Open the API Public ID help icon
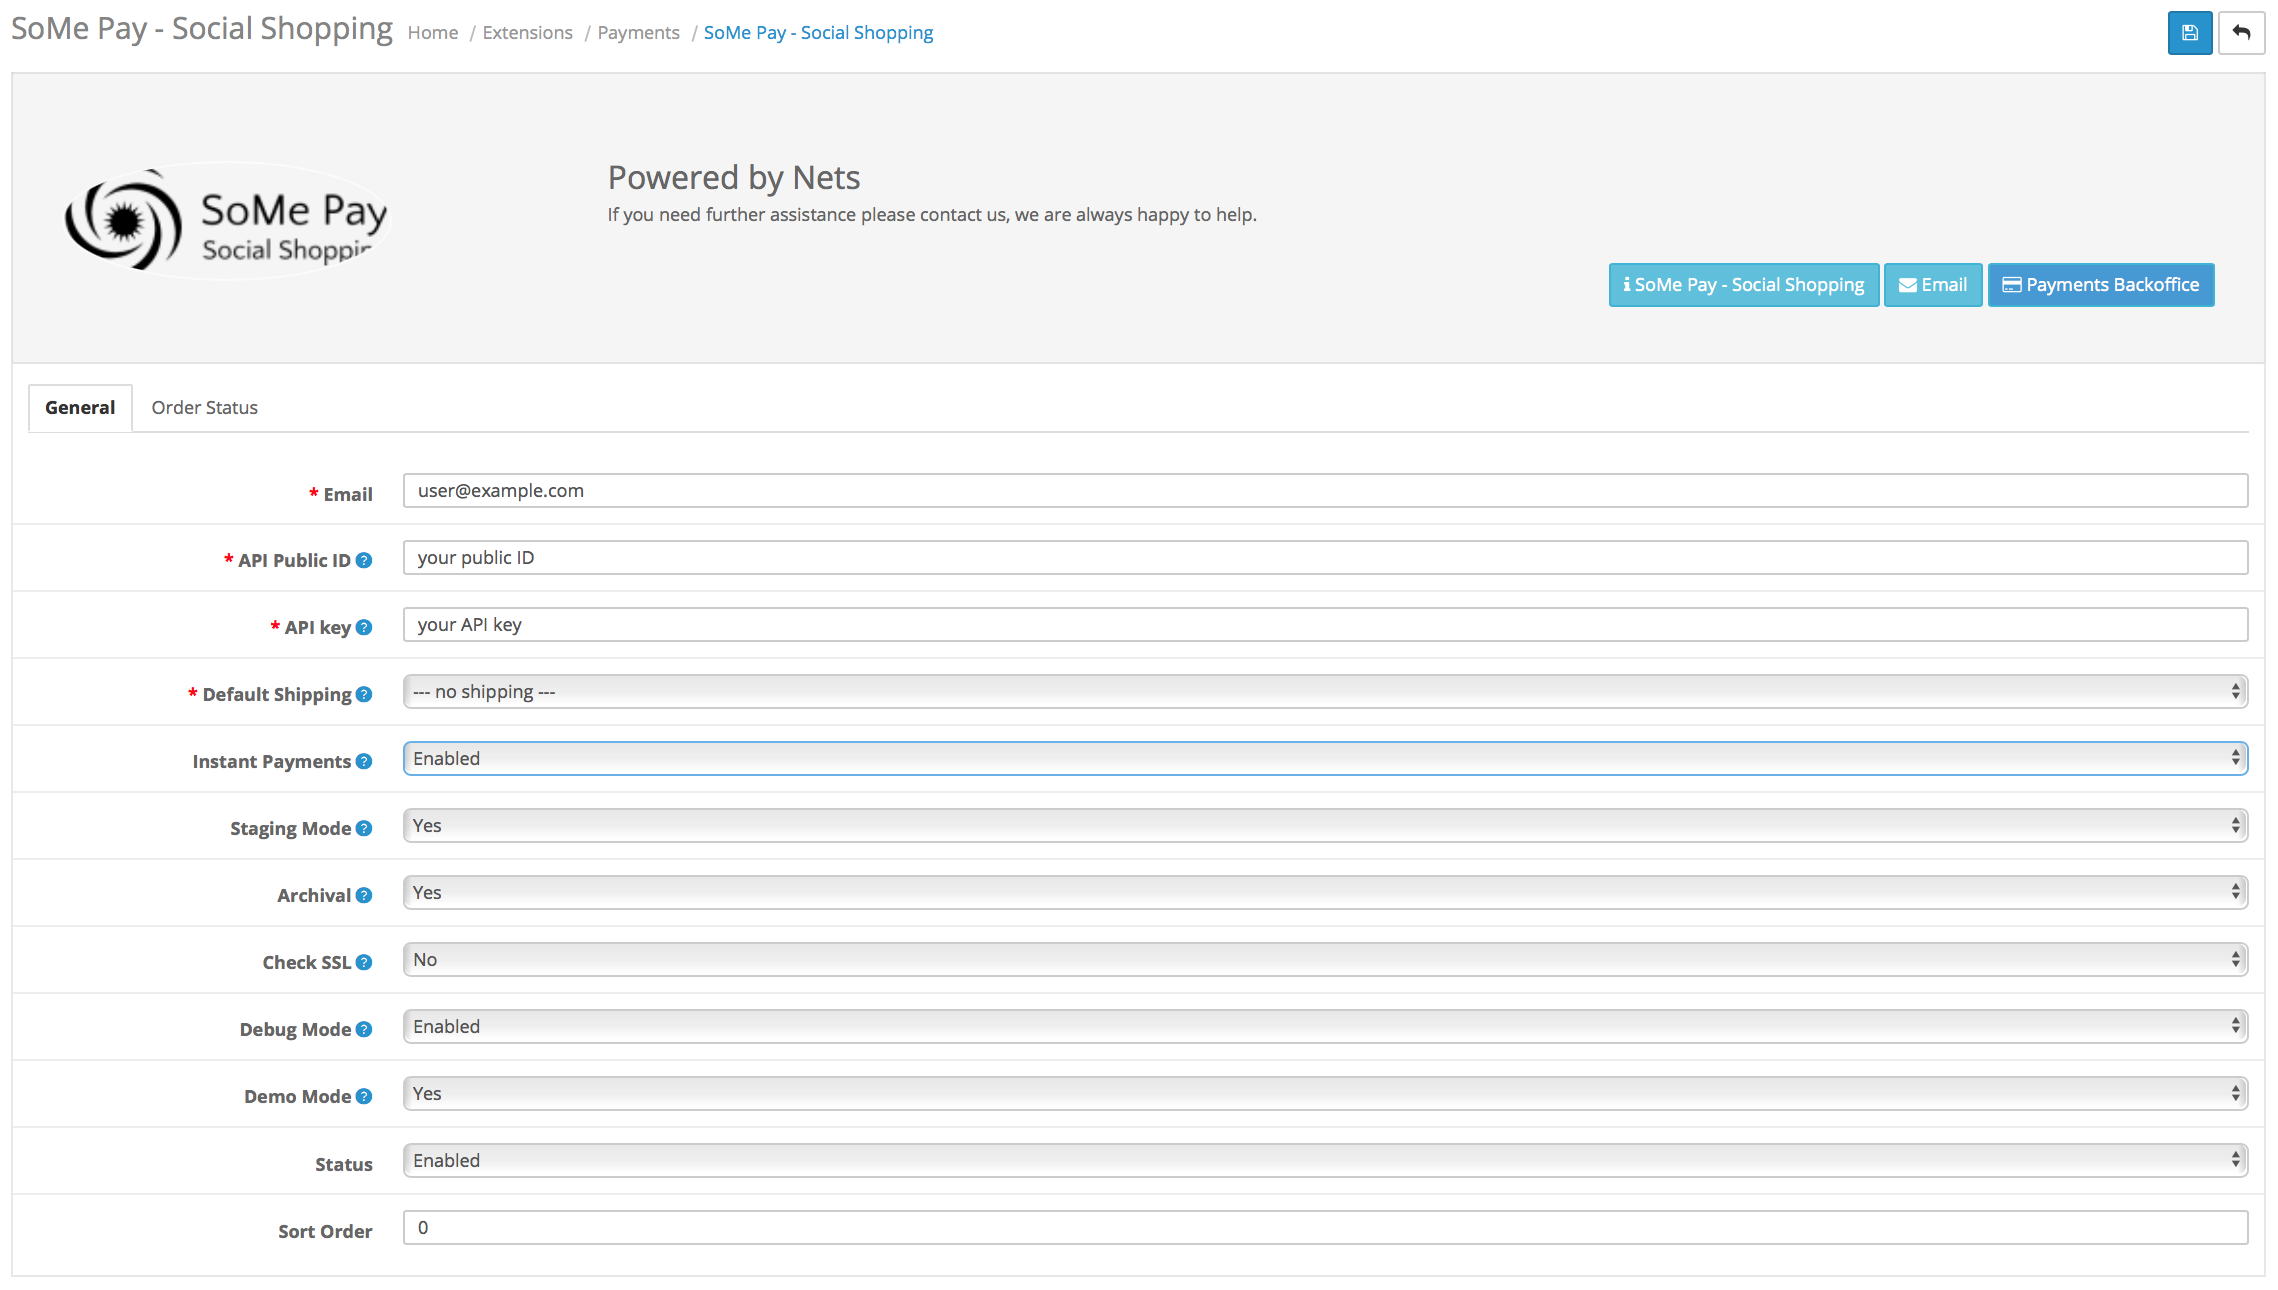Viewport: 2278px width, 1290px height. [364, 560]
